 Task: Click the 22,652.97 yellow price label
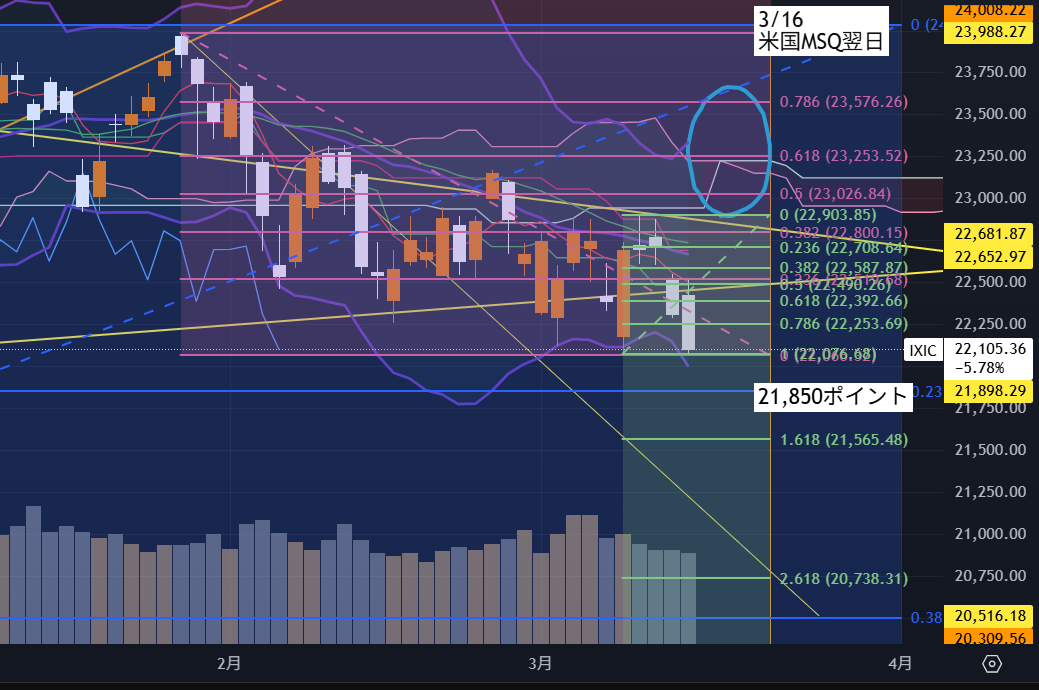coord(990,257)
